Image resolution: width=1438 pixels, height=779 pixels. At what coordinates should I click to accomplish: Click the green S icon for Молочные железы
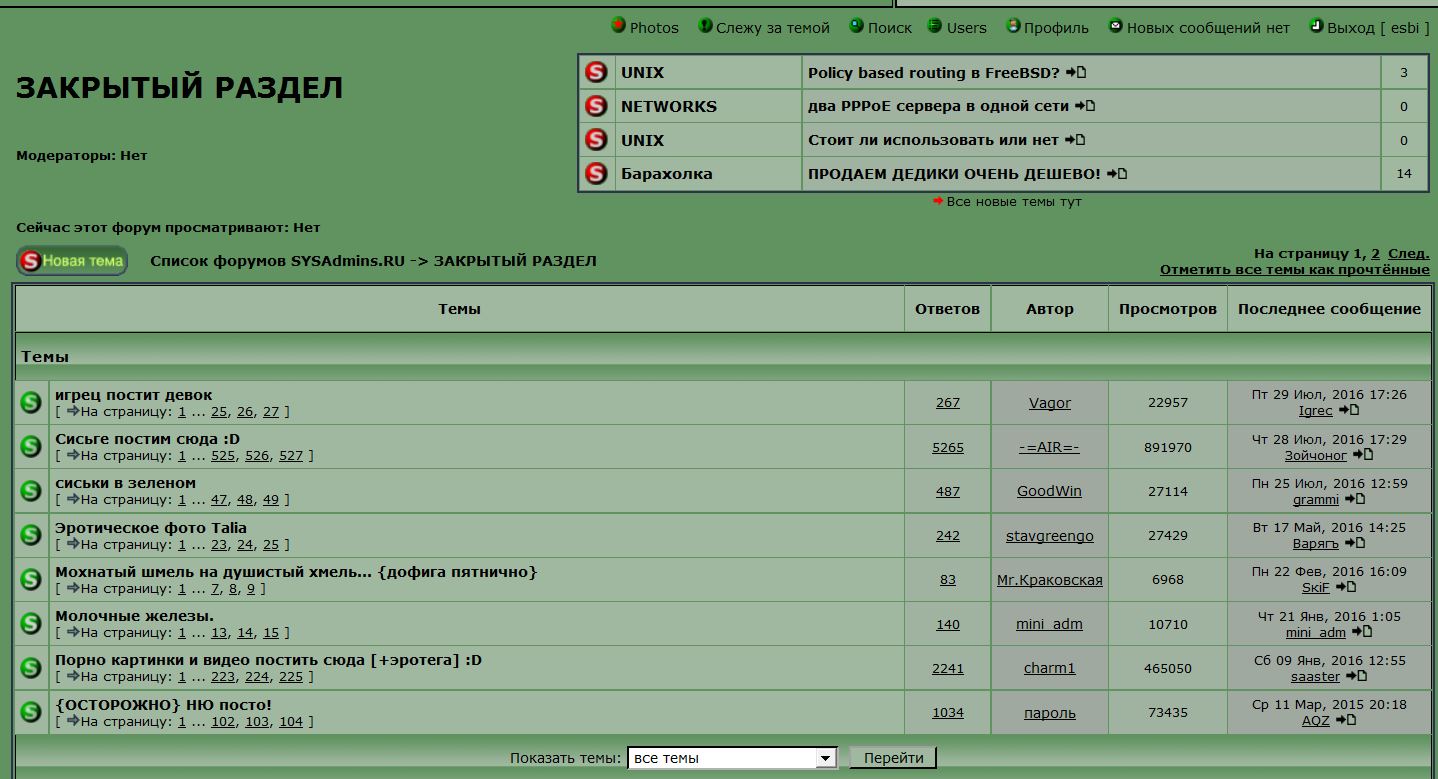coord(31,623)
